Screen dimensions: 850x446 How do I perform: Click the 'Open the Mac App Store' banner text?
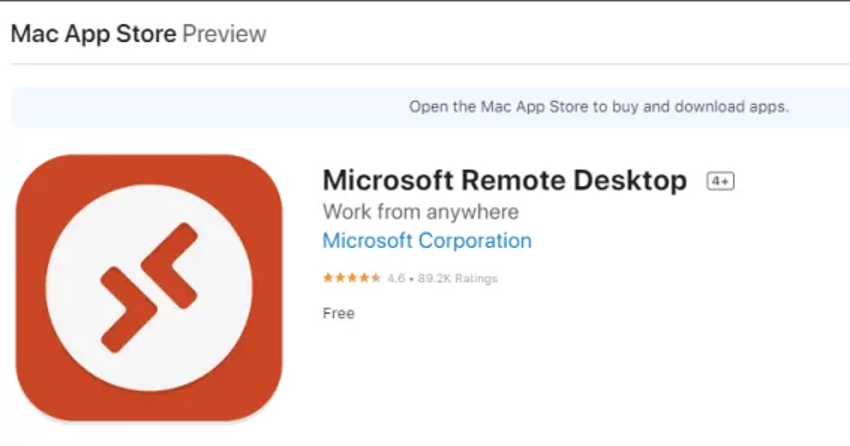(x=598, y=107)
